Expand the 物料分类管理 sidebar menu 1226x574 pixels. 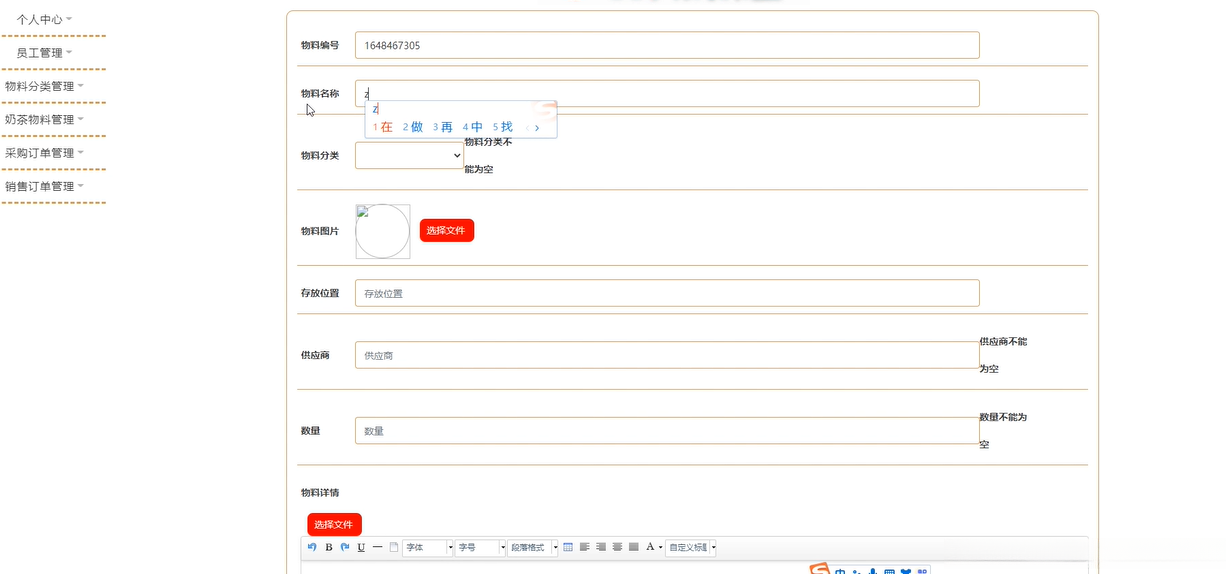click(45, 86)
